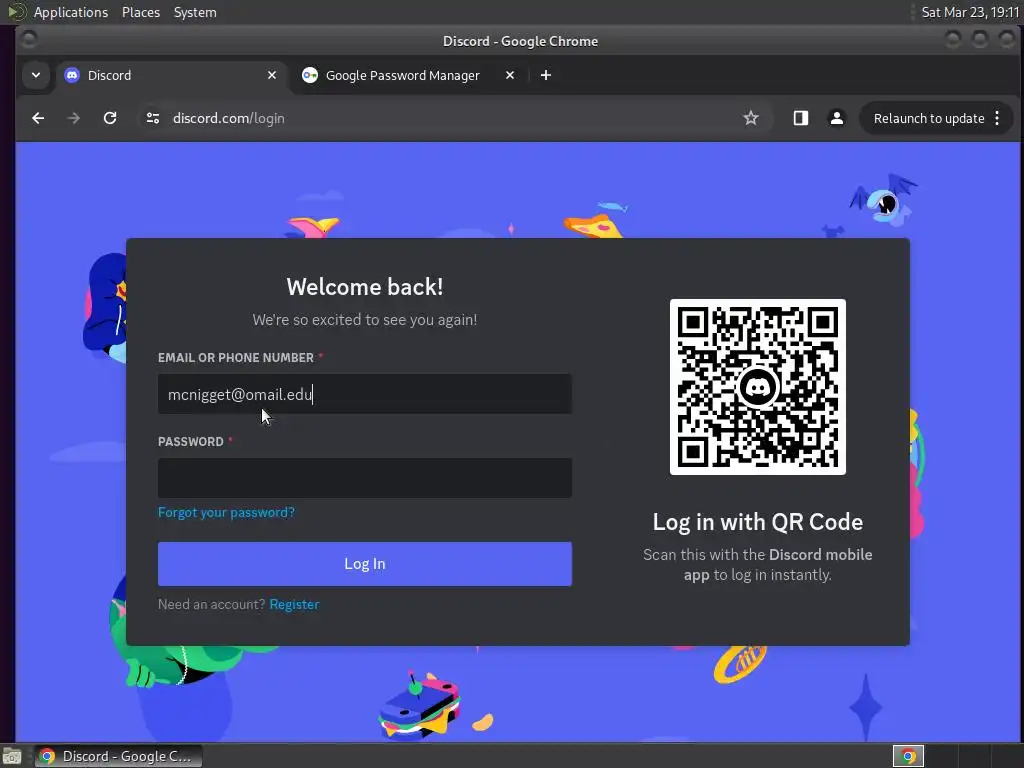Click the Log In button

364,564
